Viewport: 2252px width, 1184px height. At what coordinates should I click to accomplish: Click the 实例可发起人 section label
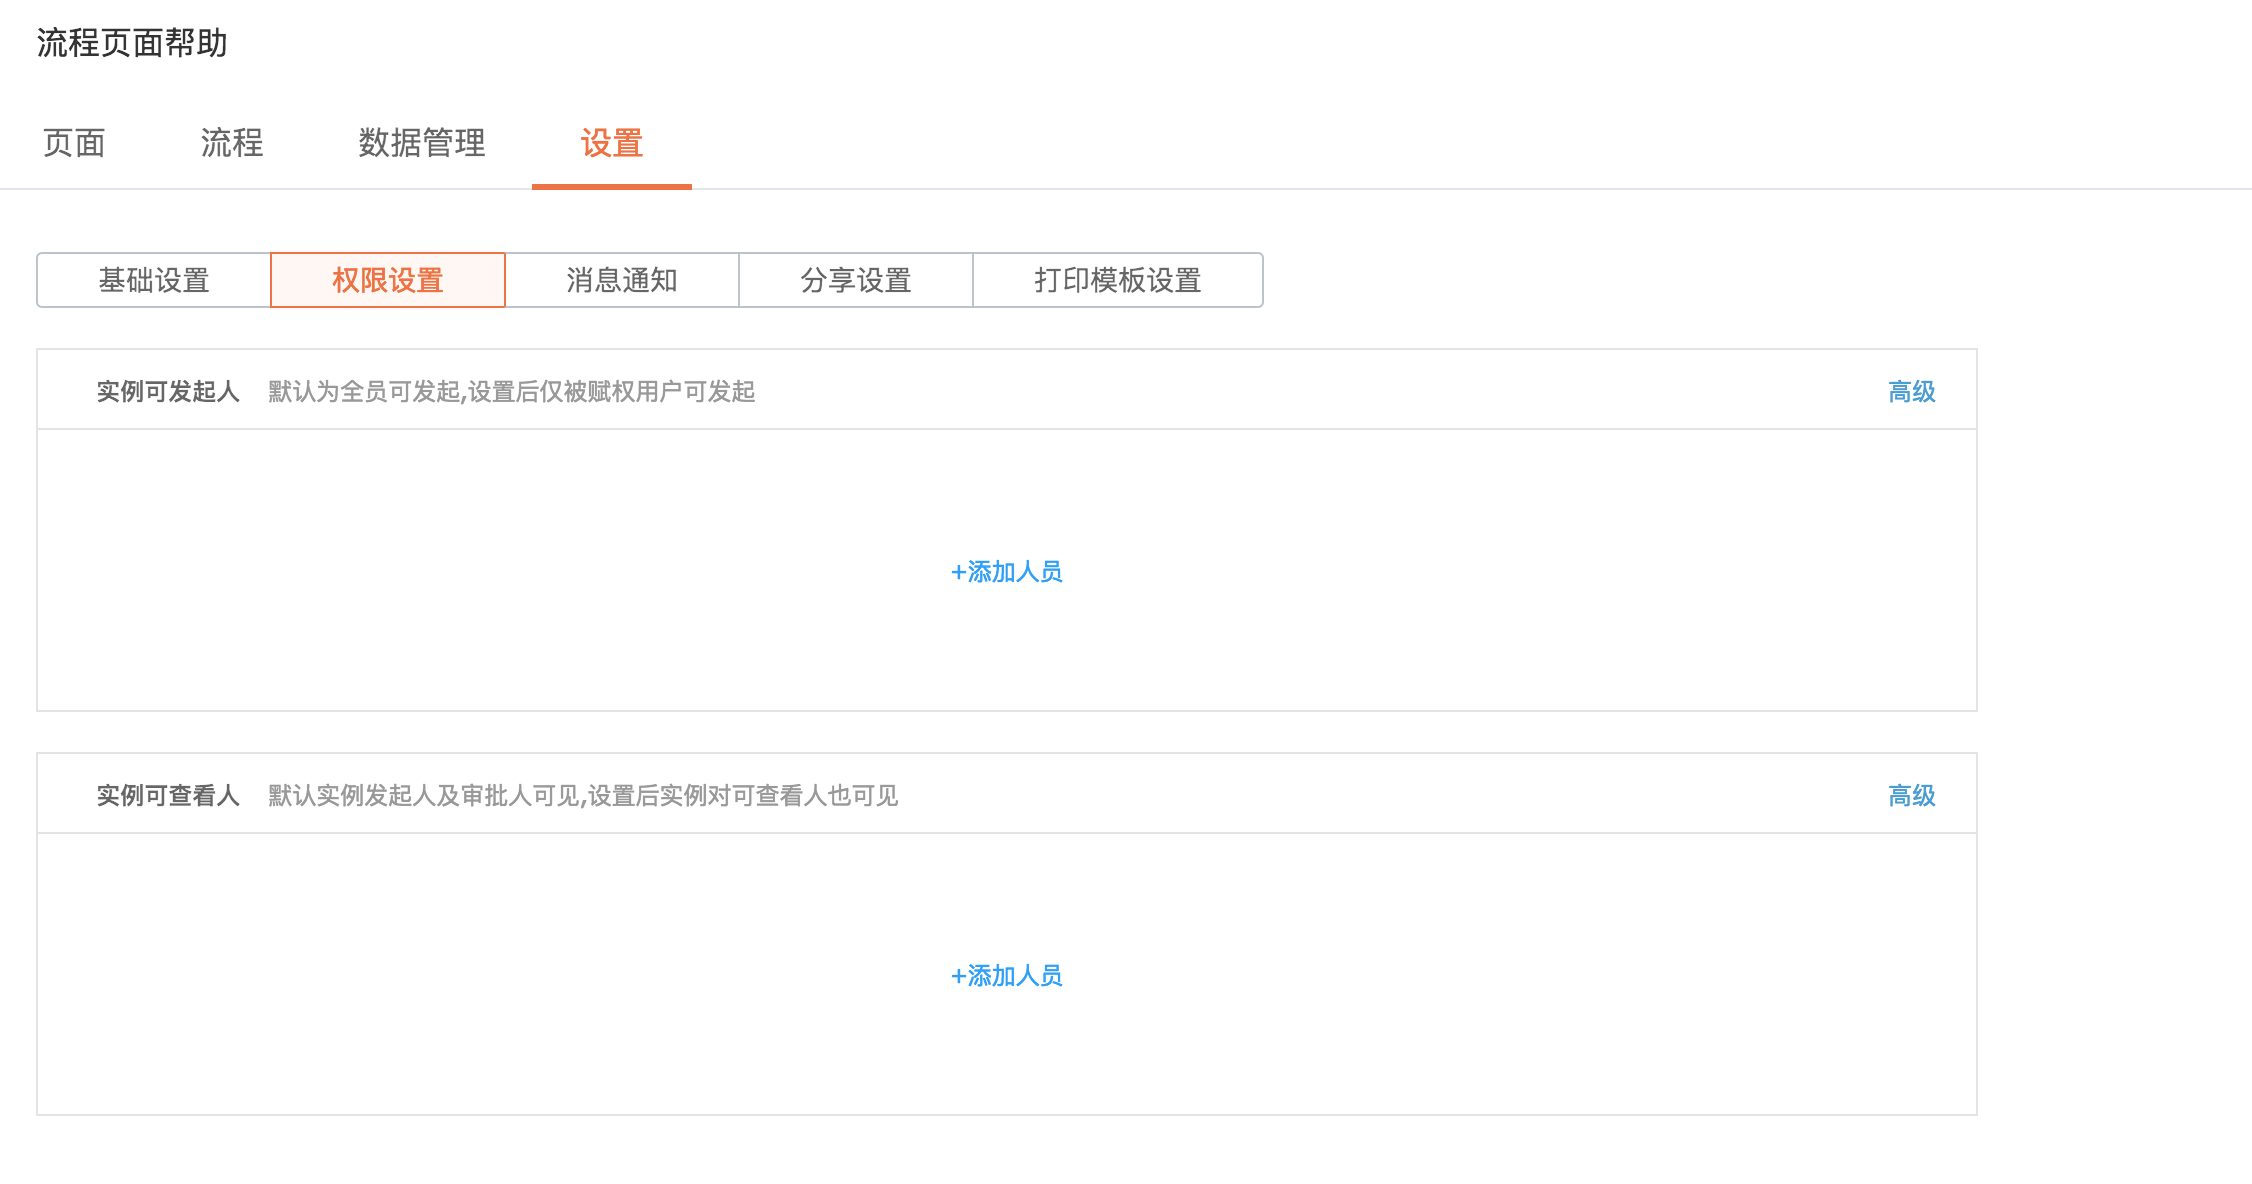[x=168, y=391]
